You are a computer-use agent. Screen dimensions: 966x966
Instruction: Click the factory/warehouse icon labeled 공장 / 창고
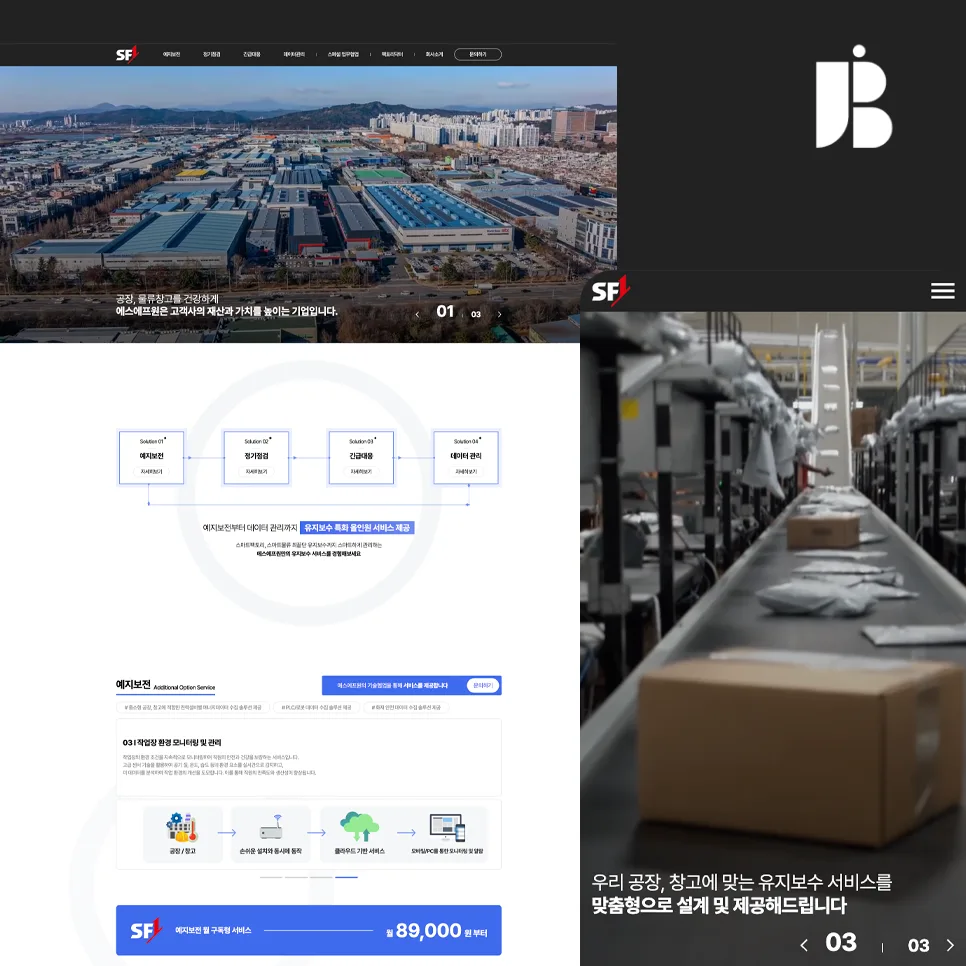click(x=182, y=827)
